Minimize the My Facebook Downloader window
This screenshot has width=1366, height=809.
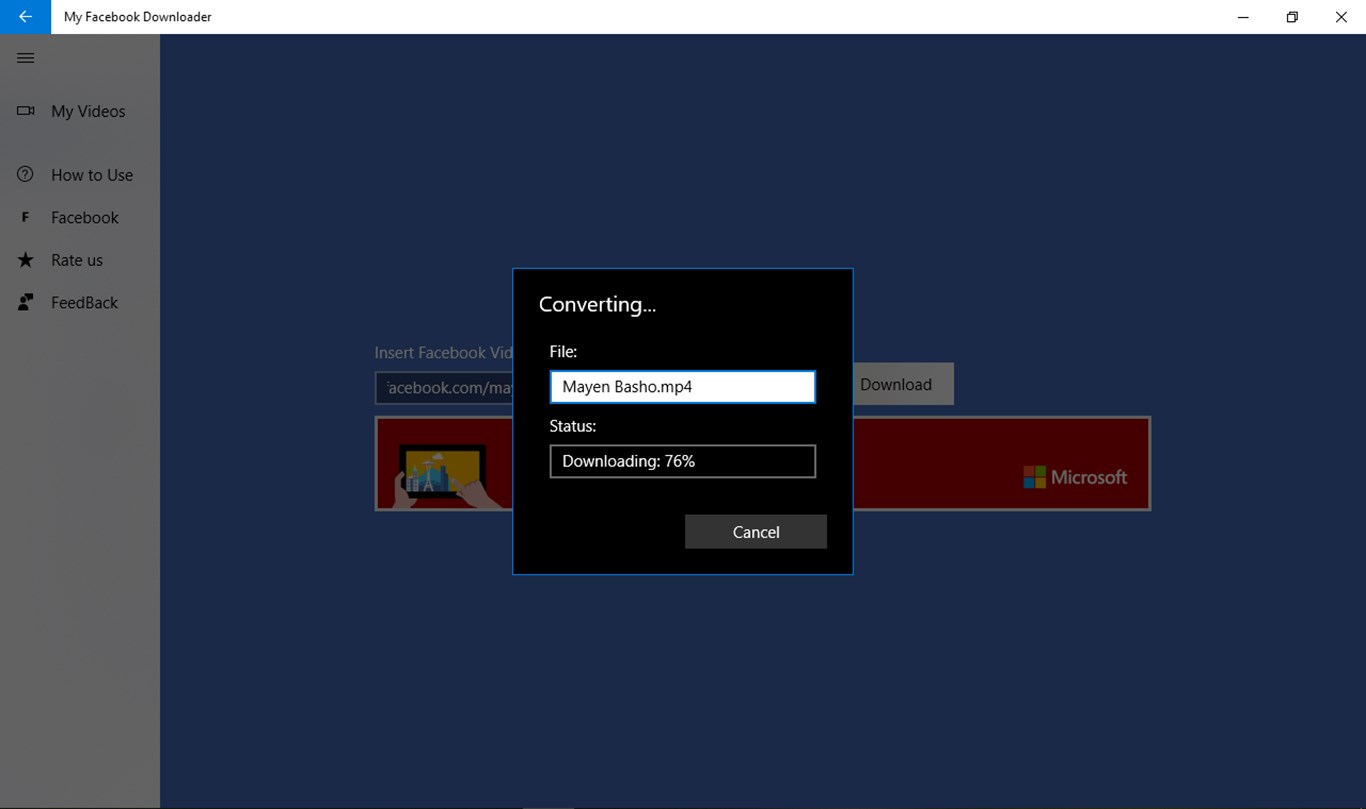[1243, 17]
